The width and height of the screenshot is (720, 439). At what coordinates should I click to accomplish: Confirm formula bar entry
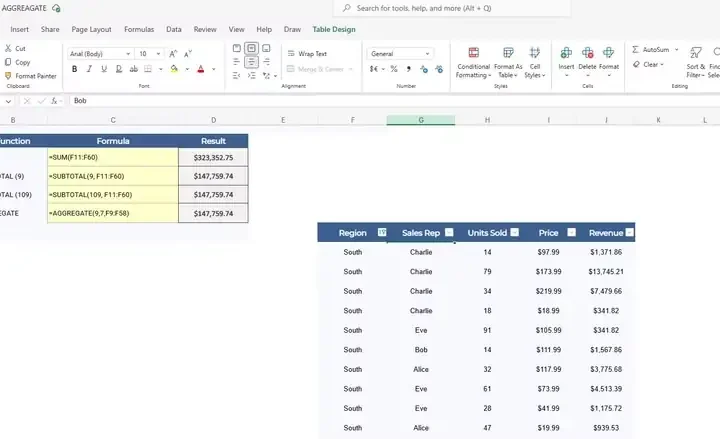41,101
